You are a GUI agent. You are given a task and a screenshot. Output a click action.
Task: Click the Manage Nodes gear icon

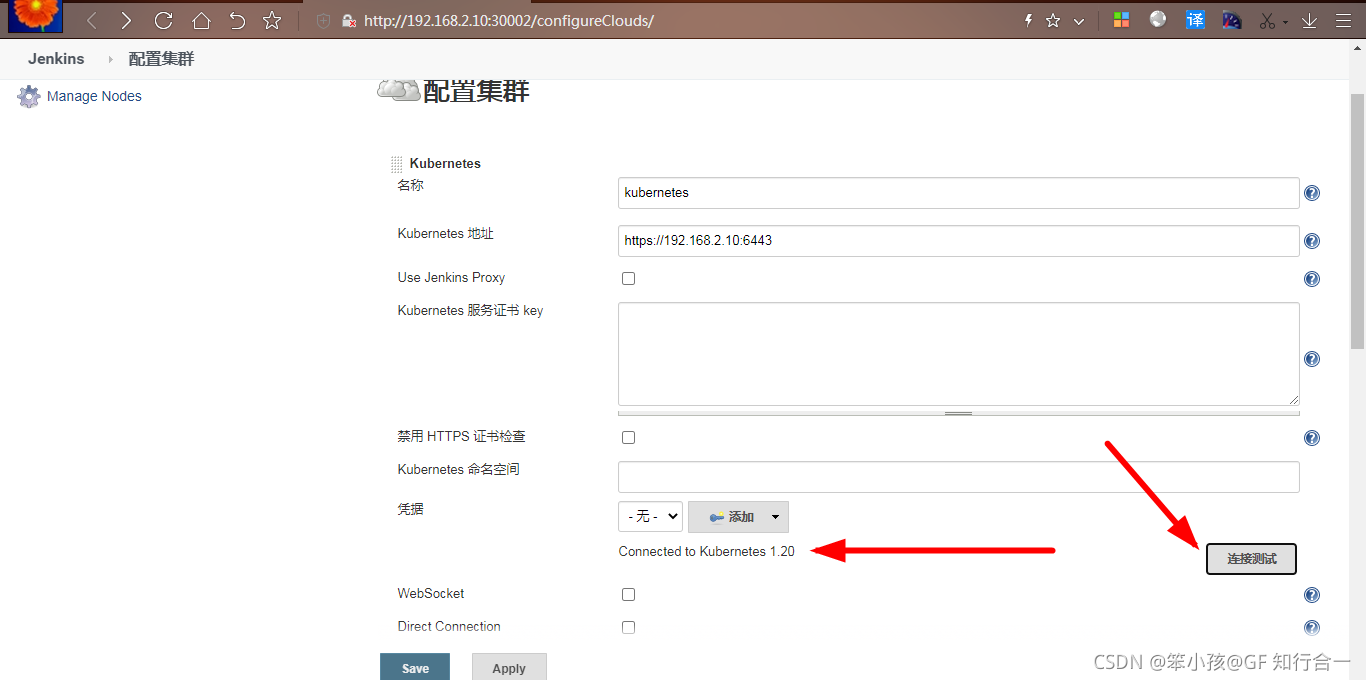click(28, 97)
